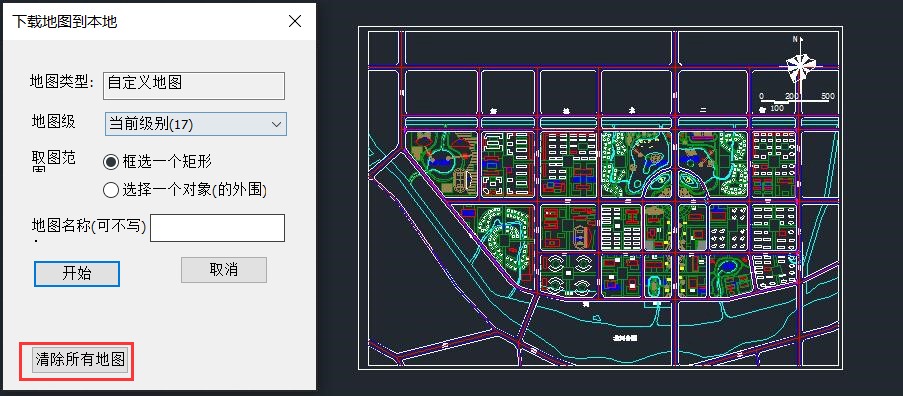
Task: Click the 清除所有地图 button
Action: coord(80,360)
